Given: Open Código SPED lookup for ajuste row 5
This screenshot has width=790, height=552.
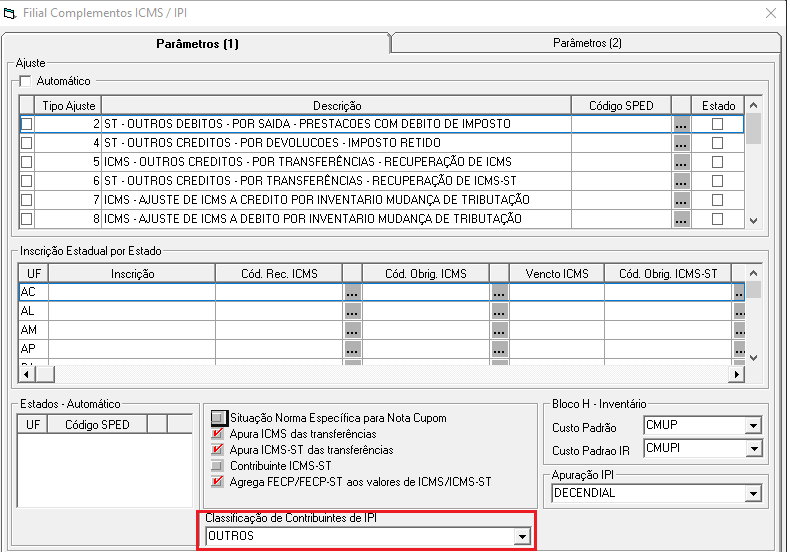Looking at the screenshot, I should click(x=681, y=162).
